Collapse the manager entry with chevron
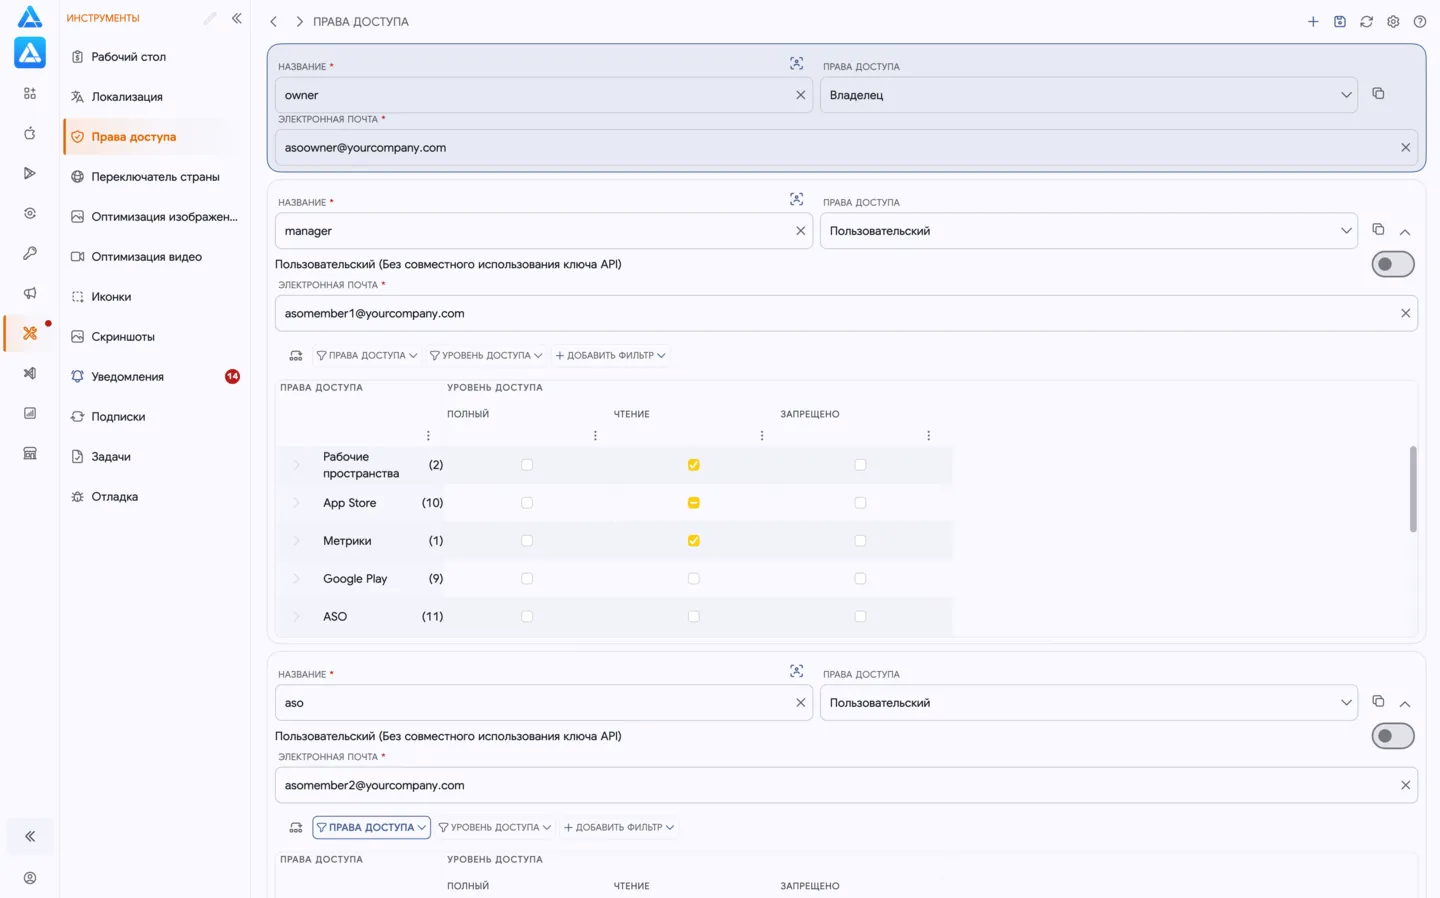The width and height of the screenshot is (1440, 898). click(1405, 232)
